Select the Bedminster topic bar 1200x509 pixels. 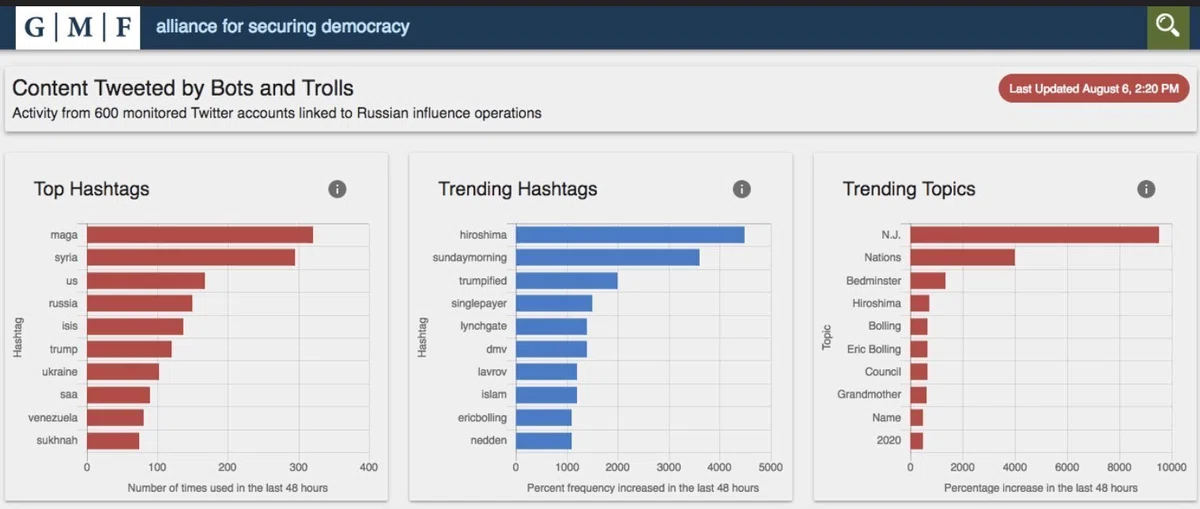927,281
